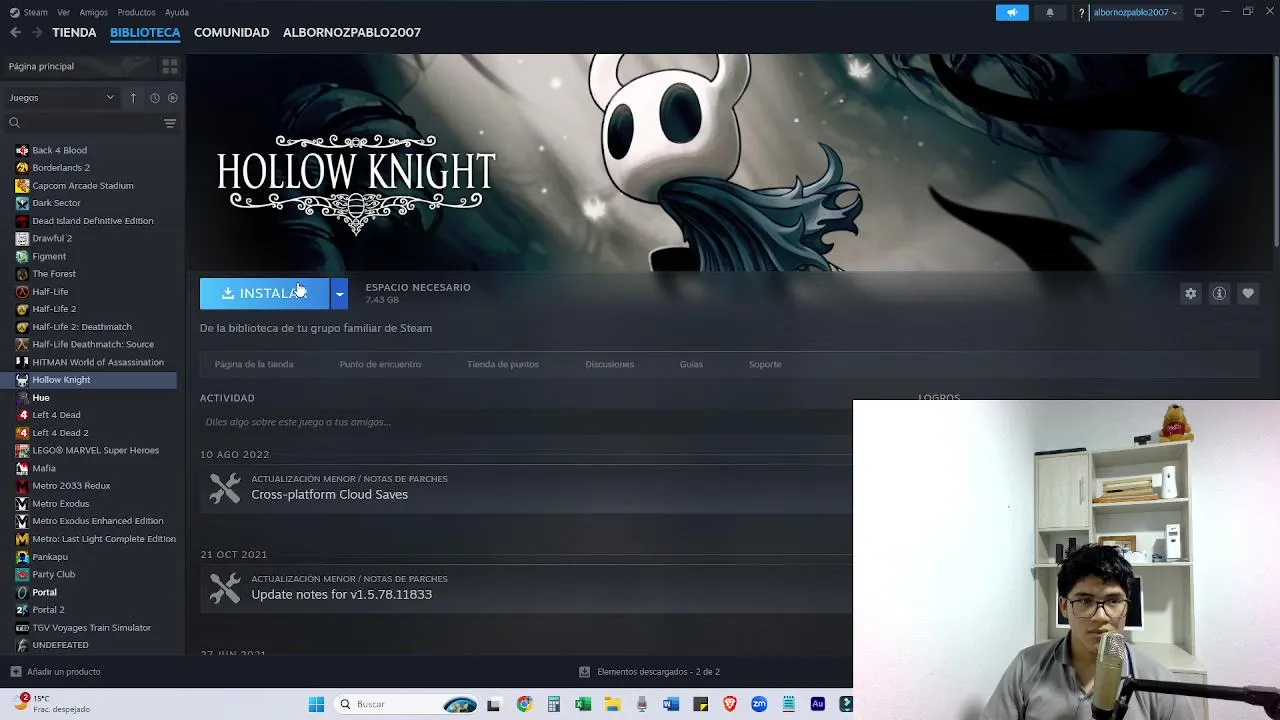Click the main page vertical scrollbar
1280x720 pixels.
point(1275,150)
